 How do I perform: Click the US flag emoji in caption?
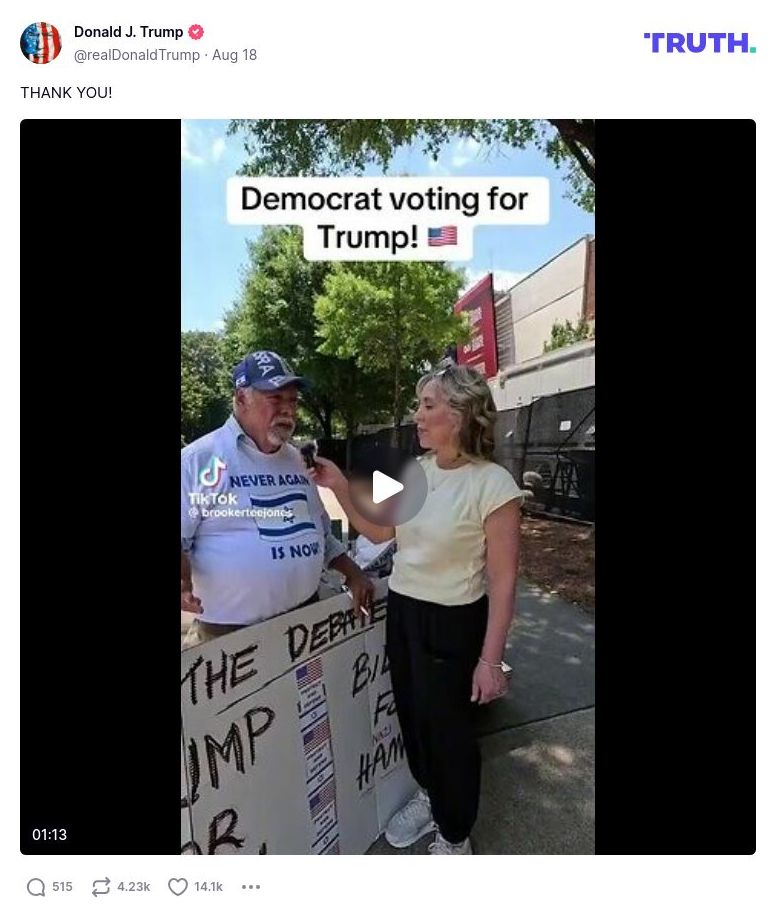[x=443, y=237]
